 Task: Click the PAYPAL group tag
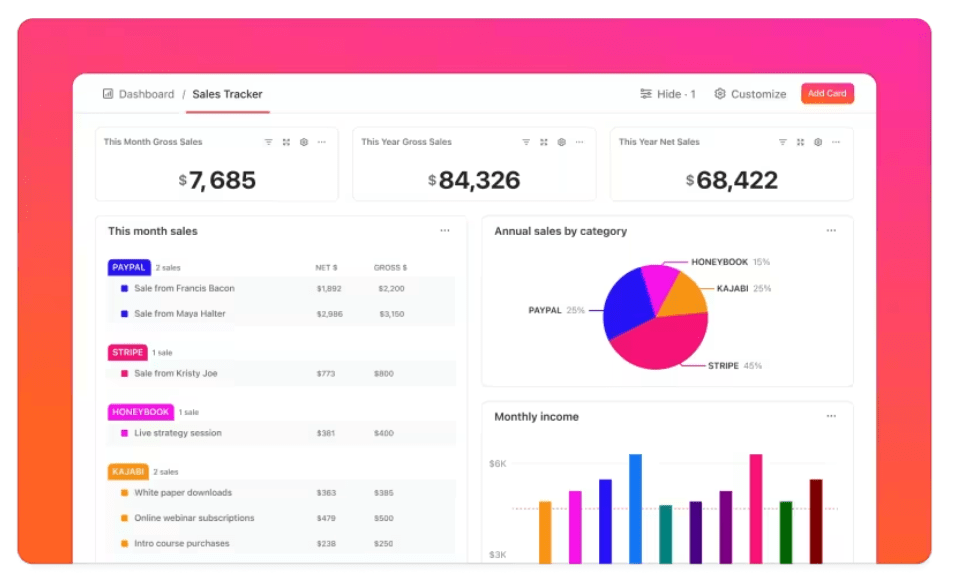pyautogui.click(x=129, y=267)
